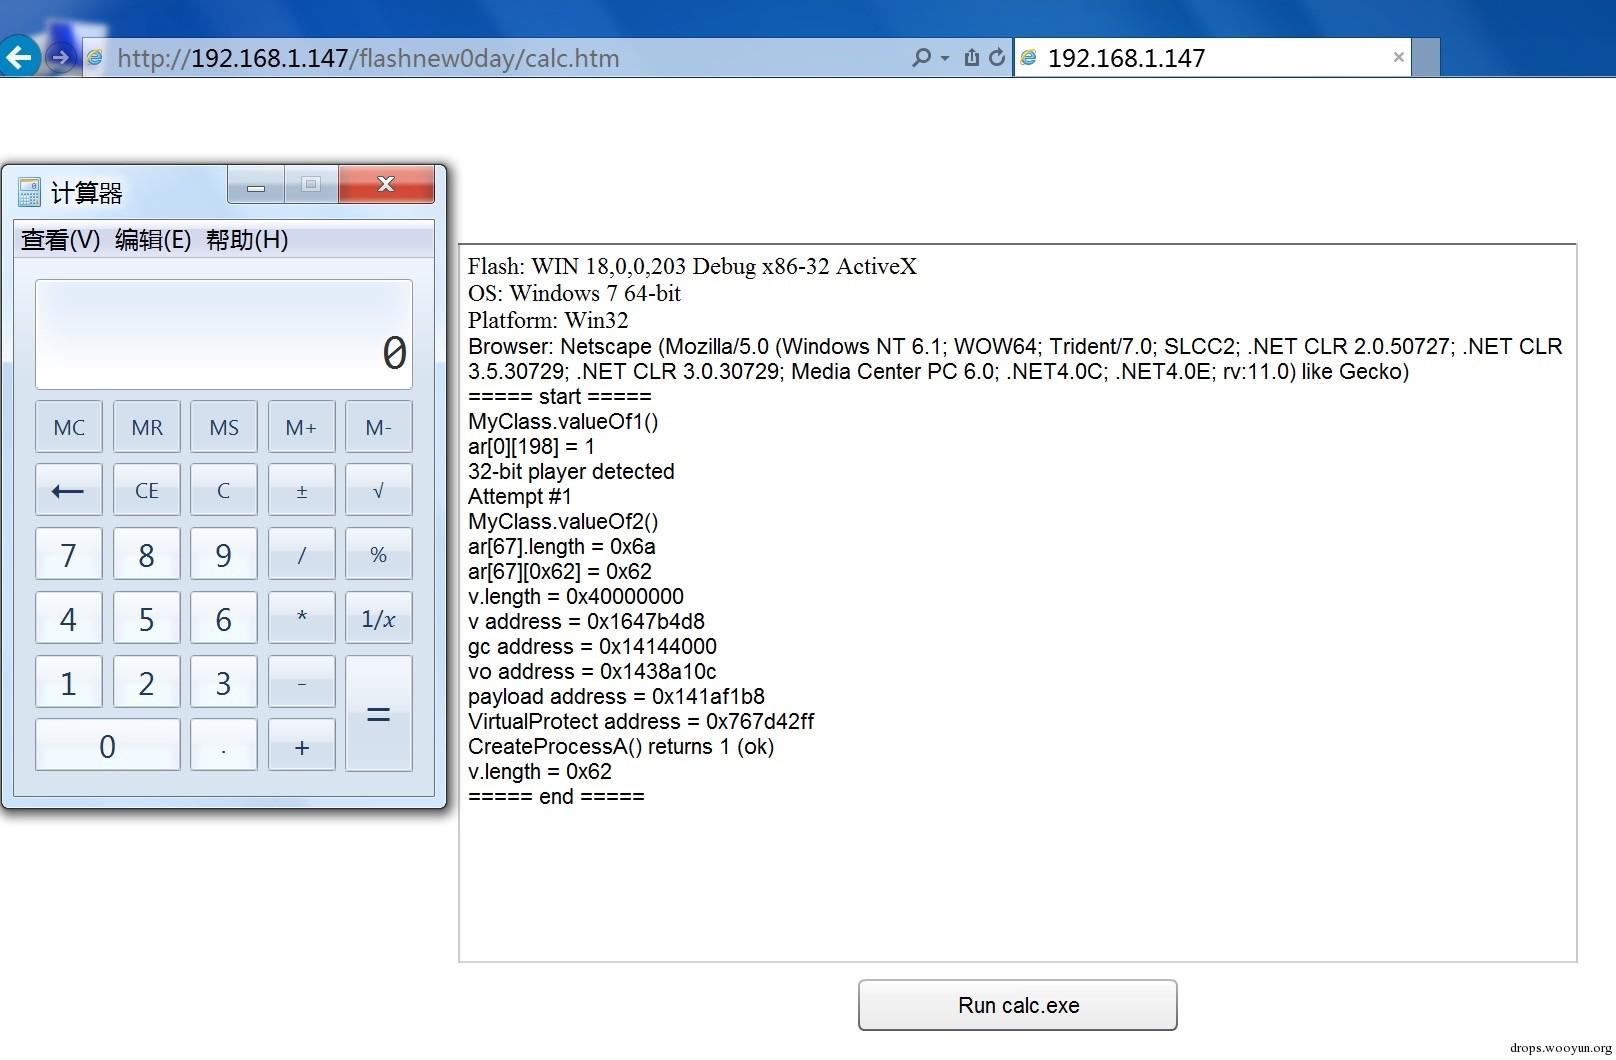Click the subtraction minus key
This screenshot has height=1060, width=1616.
[x=301, y=682]
